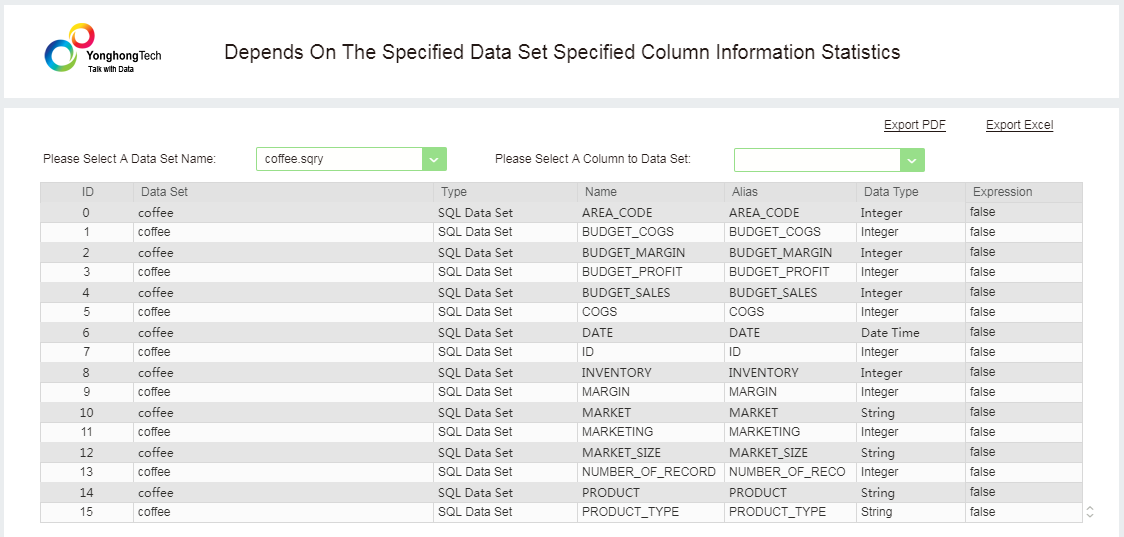The image size is (1124, 537).
Task: Export the report as PDF
Action: [914, 125]
